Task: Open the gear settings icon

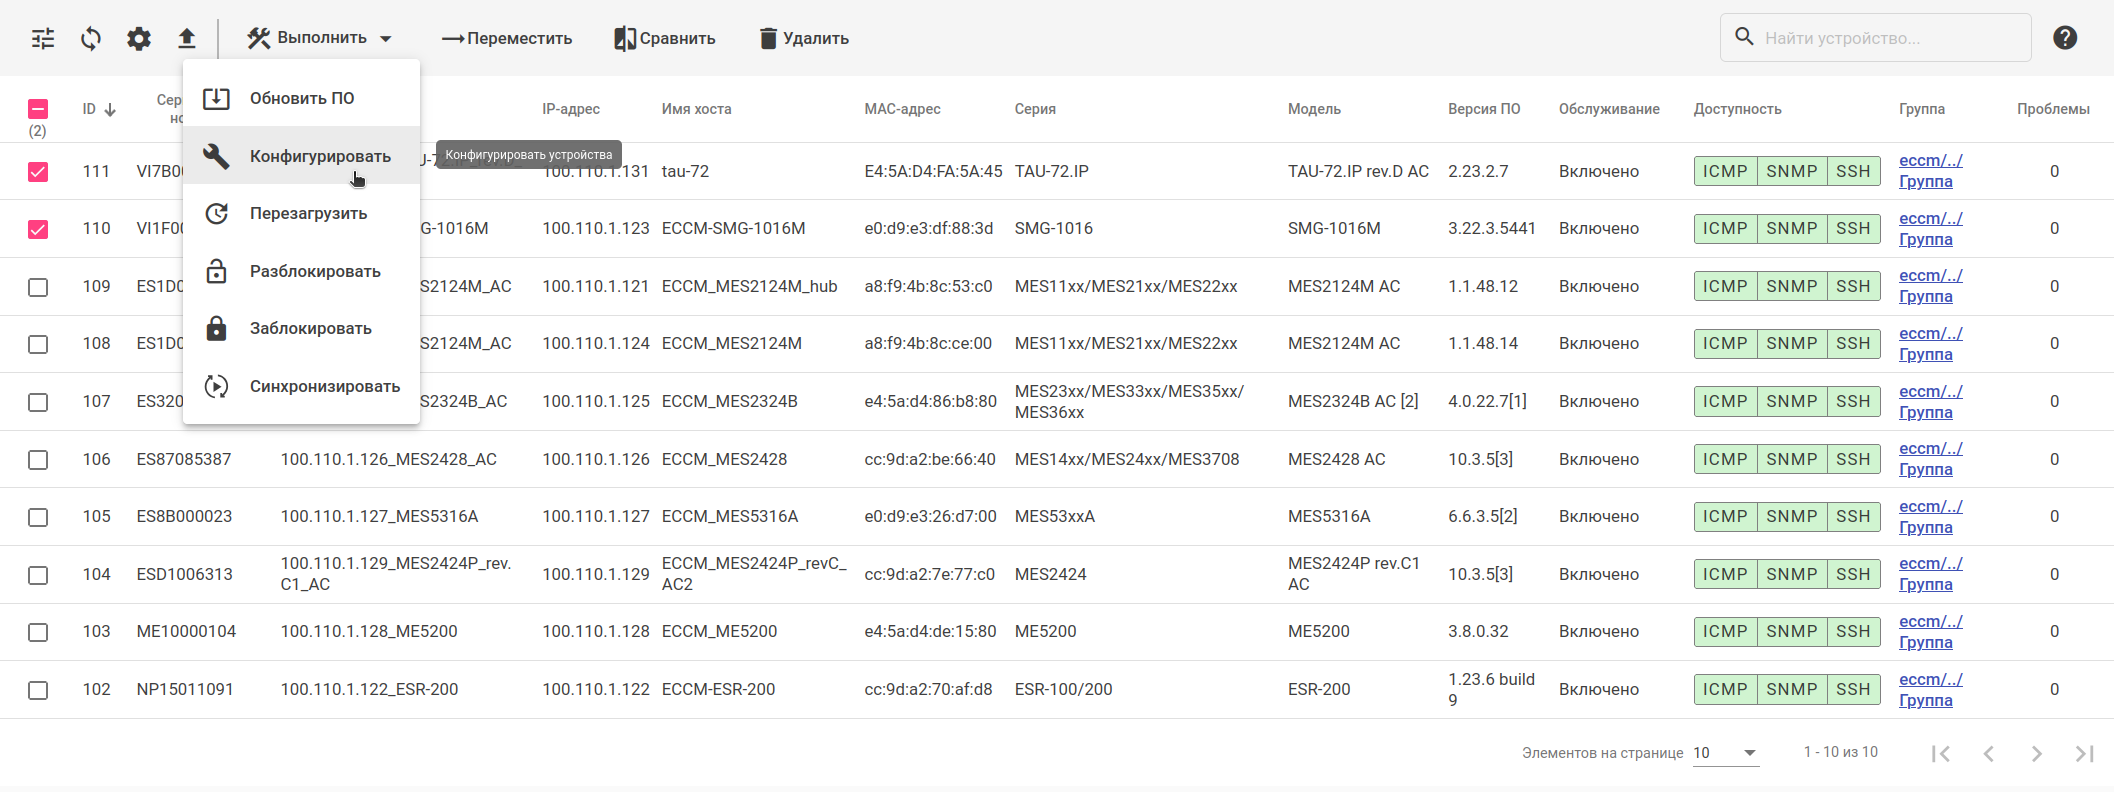Action: [139, 39]
